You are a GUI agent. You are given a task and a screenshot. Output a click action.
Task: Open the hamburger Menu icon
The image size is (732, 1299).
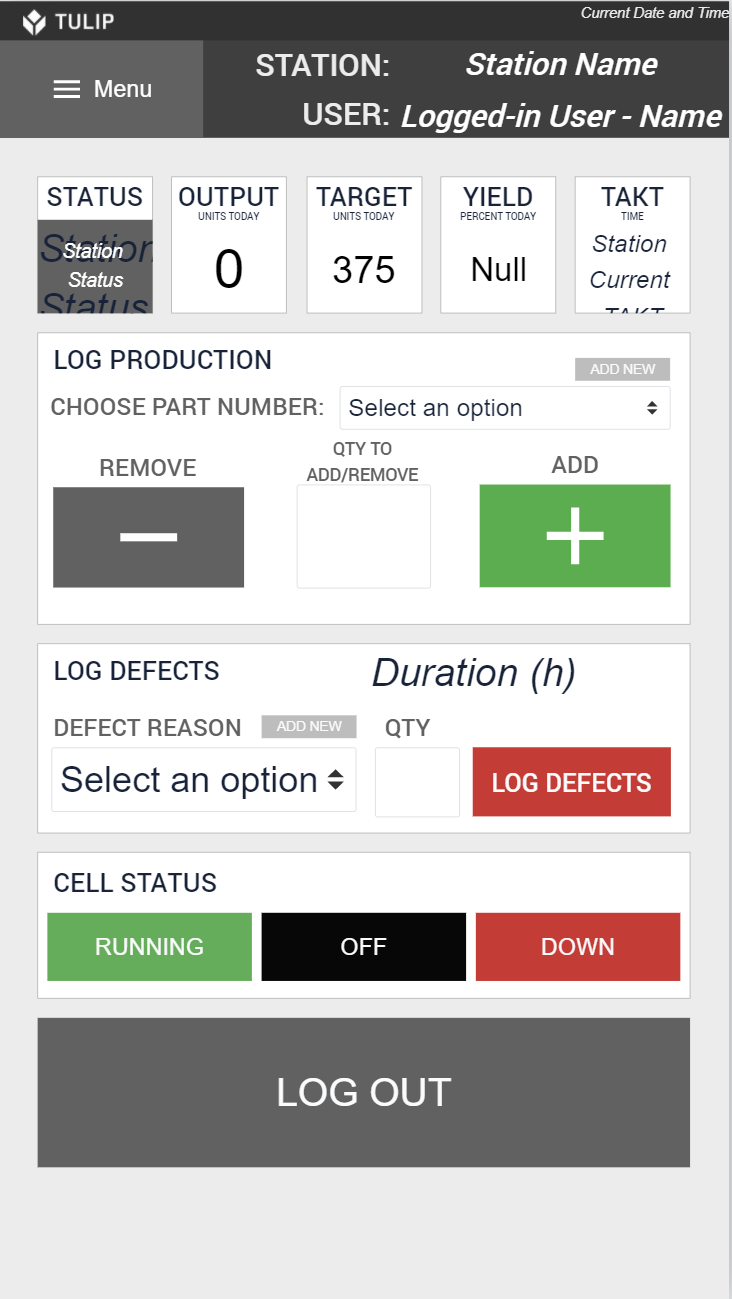pos(67,89)
